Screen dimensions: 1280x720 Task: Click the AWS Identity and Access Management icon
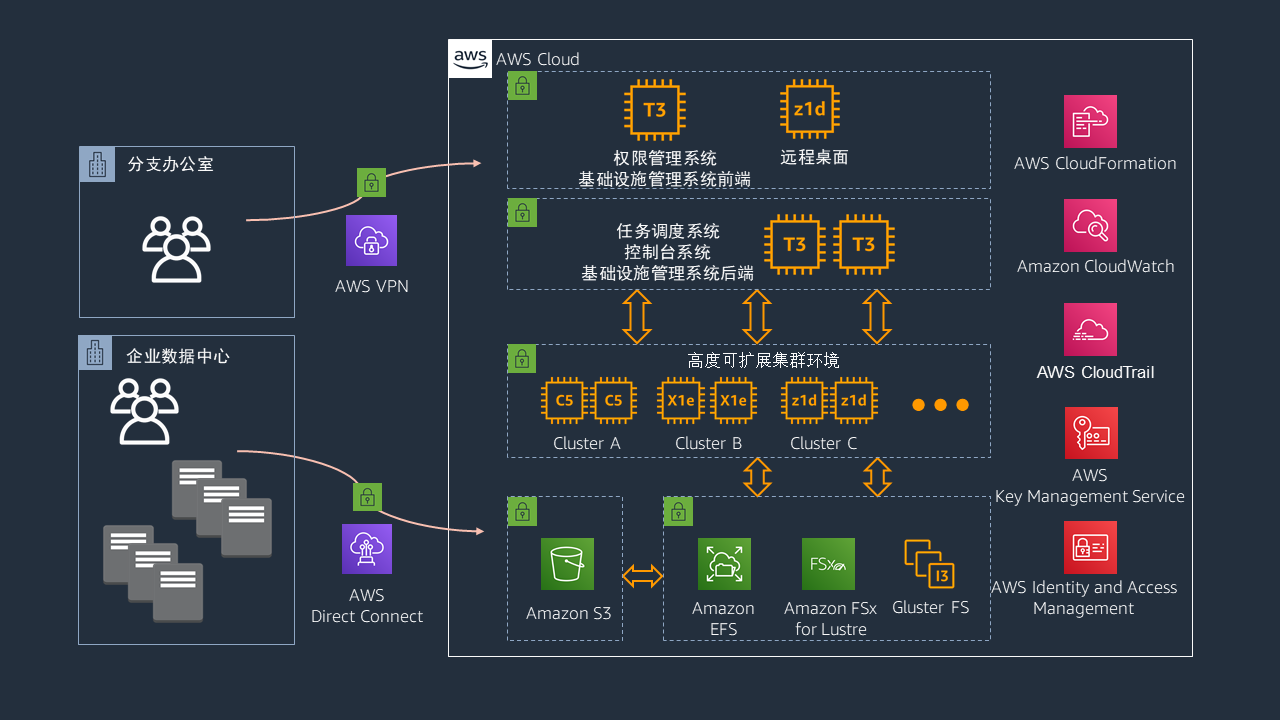pyautogui.click(x=1090, y=547)
